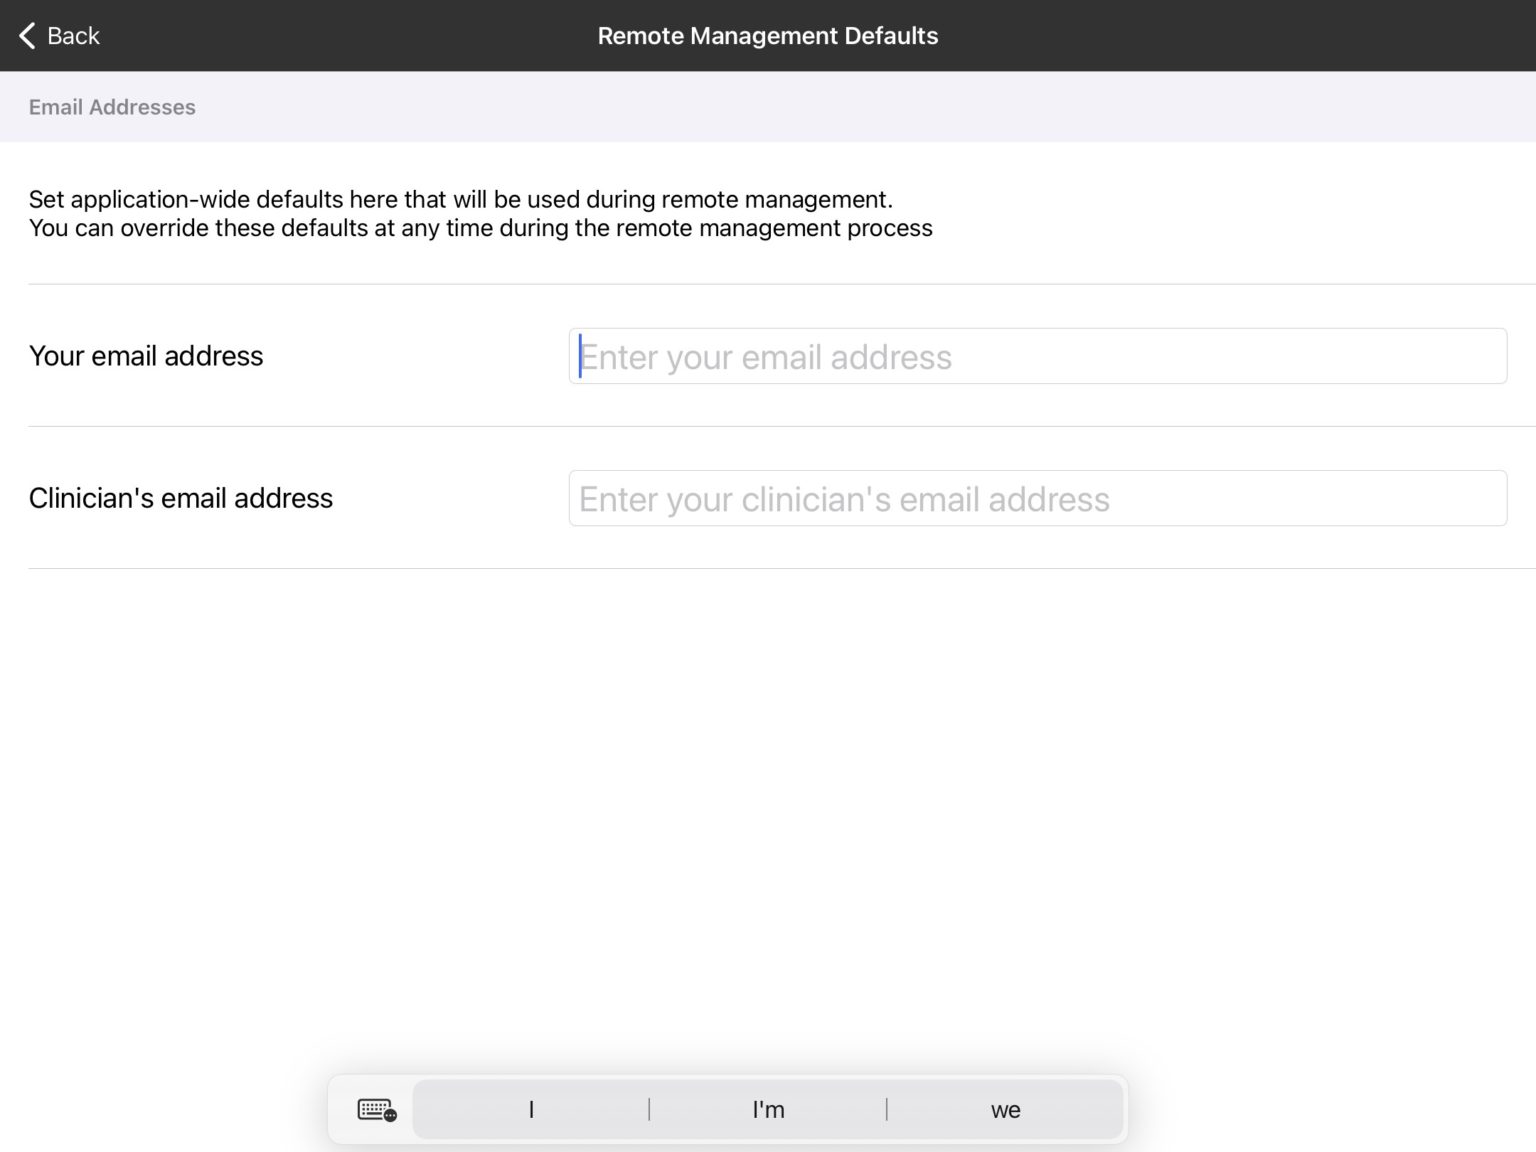The width and height of the screenshot is (1536, 1152).
Task: Select the "we" predictive suggestion
Action: (x=1005, y=1110)
